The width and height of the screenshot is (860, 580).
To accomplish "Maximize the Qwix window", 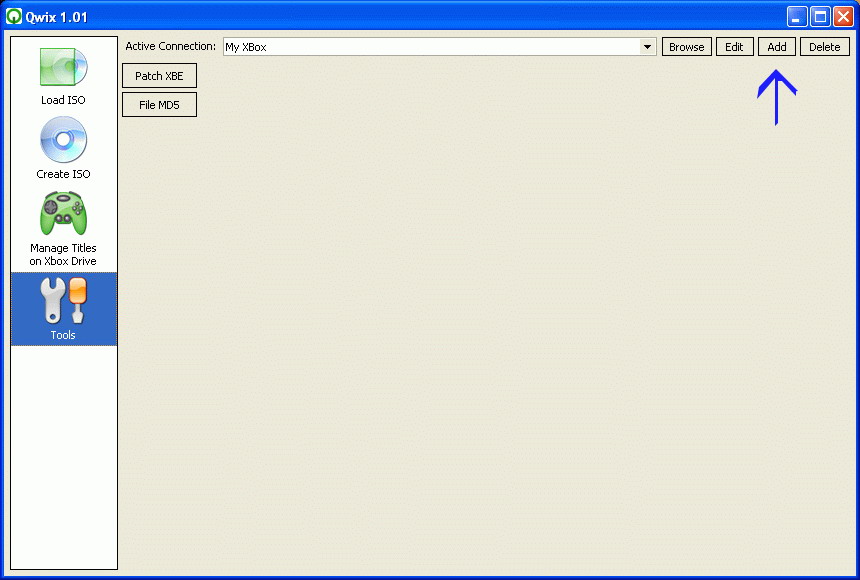I will click(821, 16).
